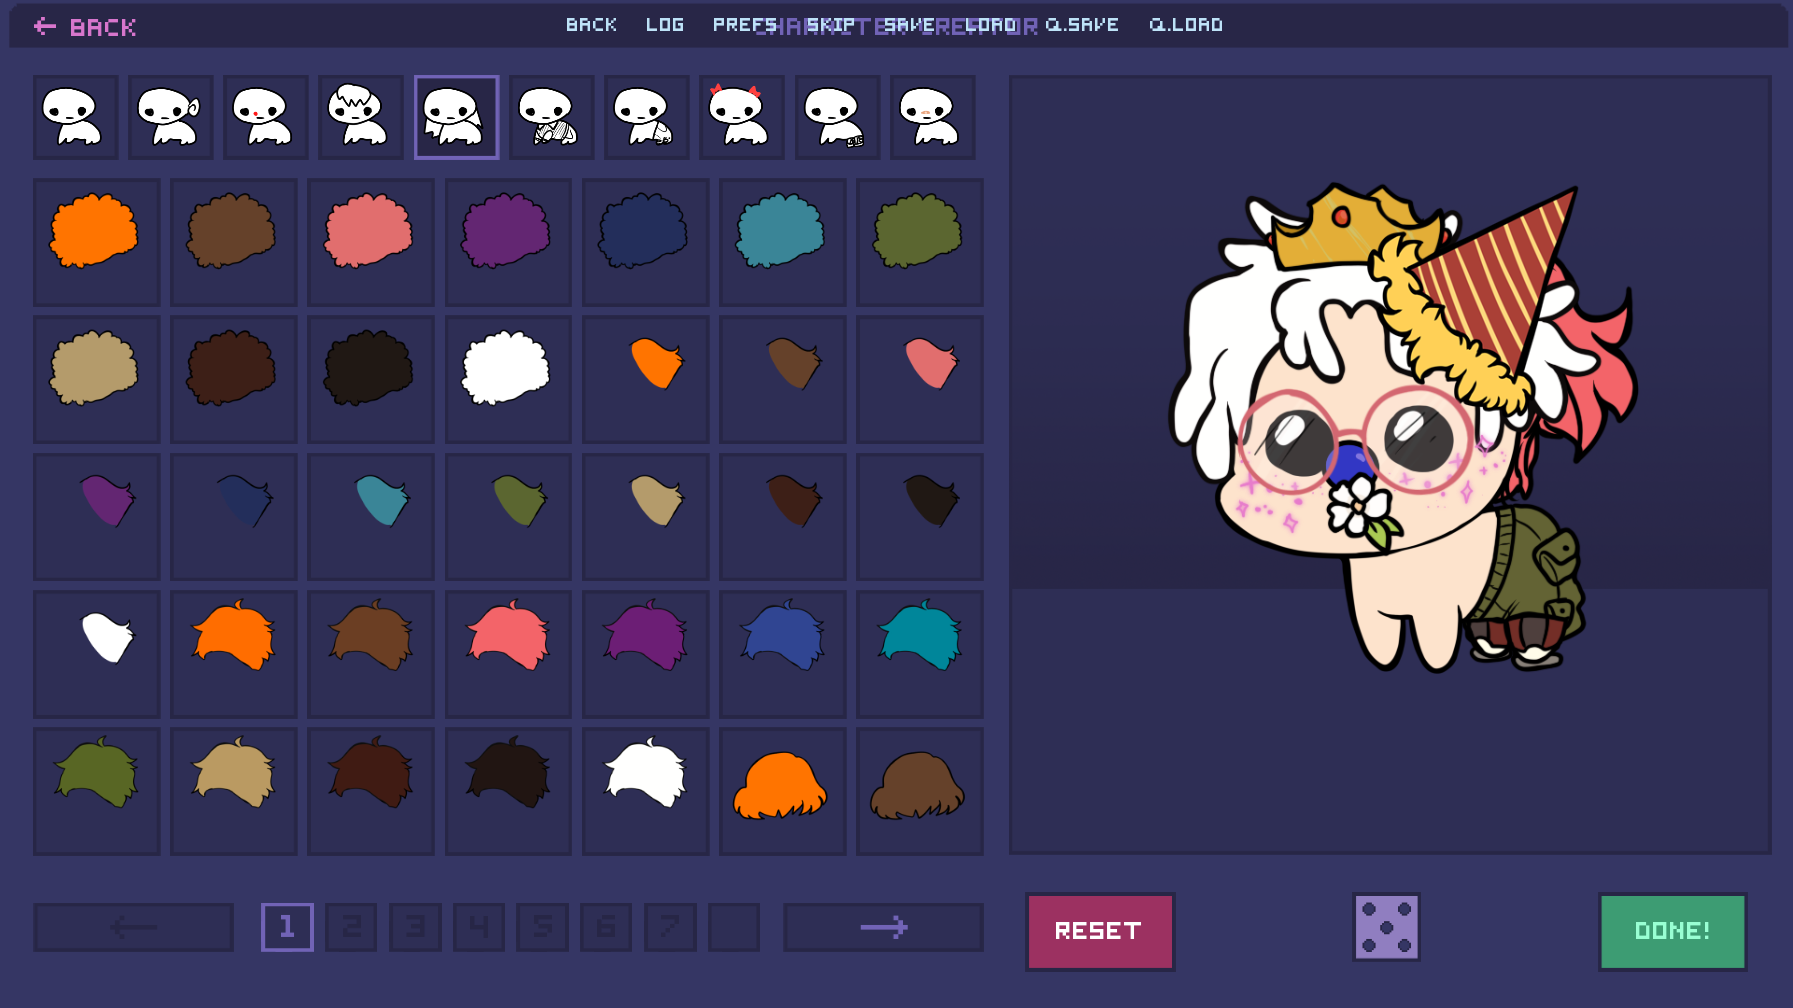Advance pages with the right arrow

[884, 927]
